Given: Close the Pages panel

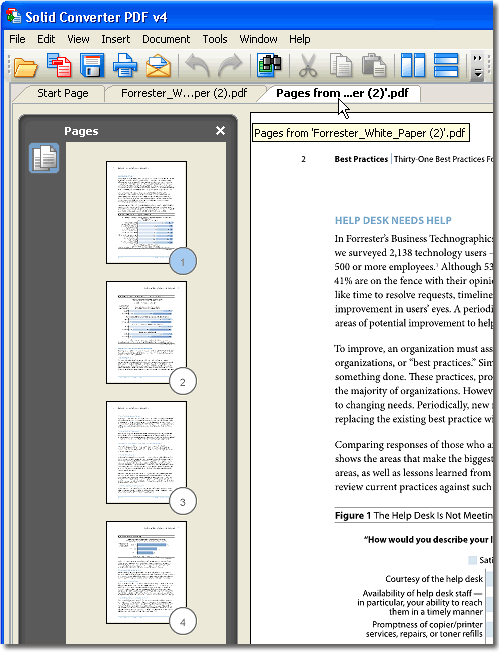Looking at the screenshot, I should tap(220, 131).
